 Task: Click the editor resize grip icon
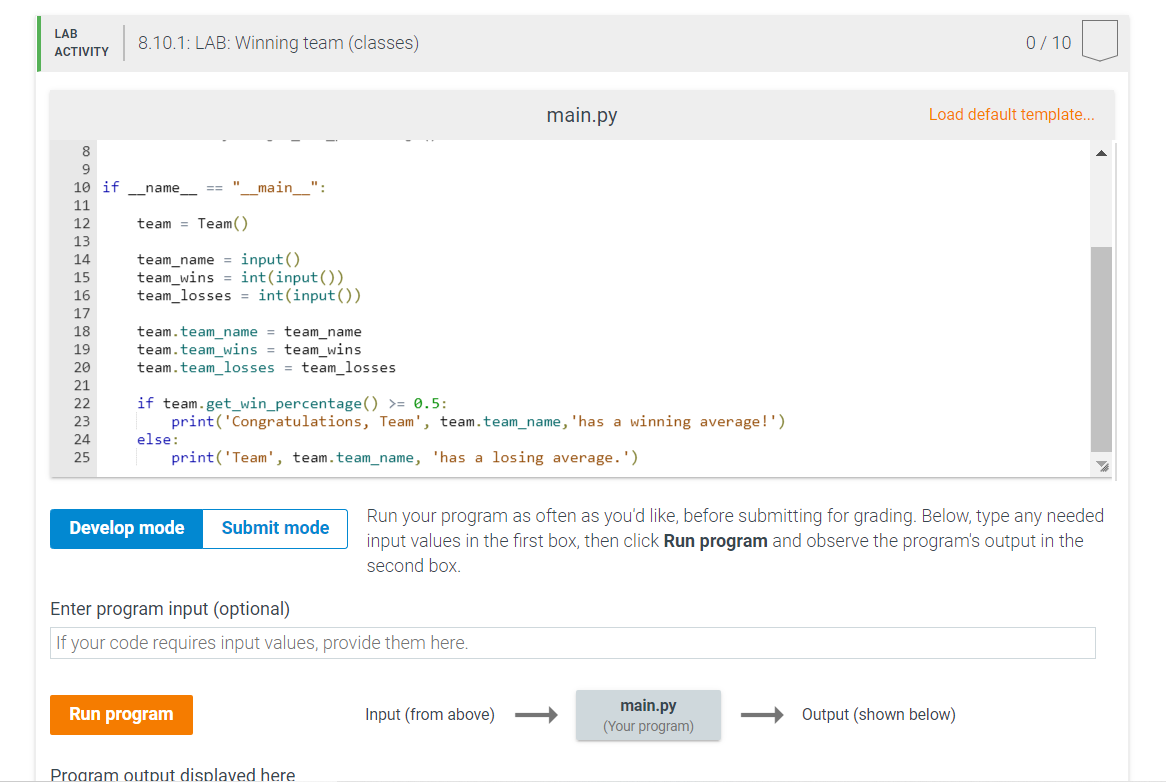pyautogui.click(x=1102, y=466)
